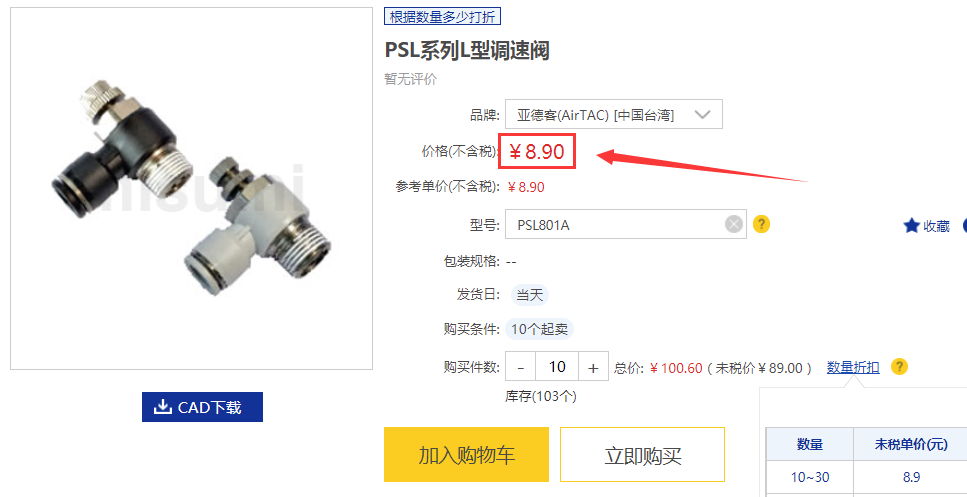The width and height of the screenshot is (967, 497).
Task: Click the question mark next to 数量折扣
Action: point(900,368)
